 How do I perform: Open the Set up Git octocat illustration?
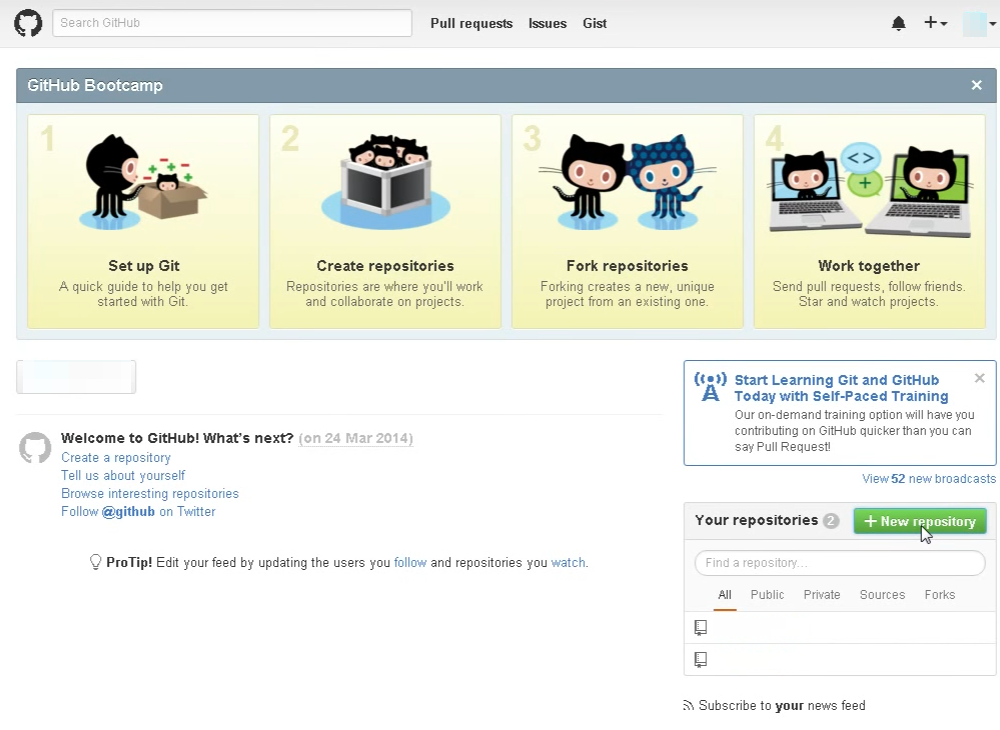pos(143,183)
